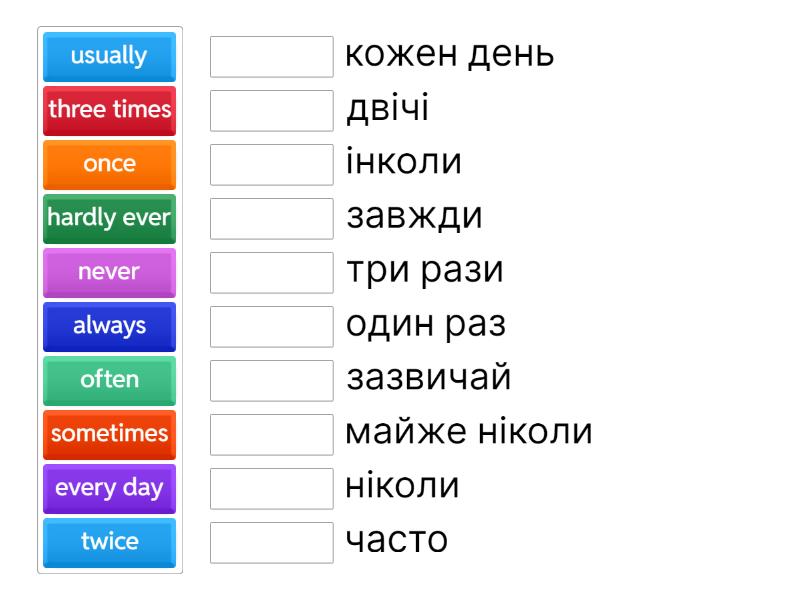Viewport: 800px width, 600px height.
Task: Select the green 'hardly ever' tile
Action: pyautogui.click(x=109, y=218)
